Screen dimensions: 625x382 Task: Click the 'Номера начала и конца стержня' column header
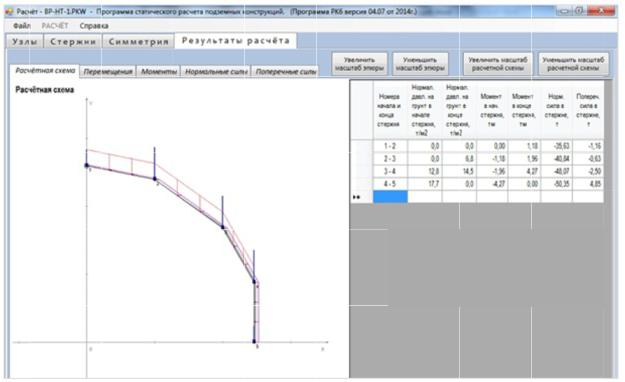point(390,110)
